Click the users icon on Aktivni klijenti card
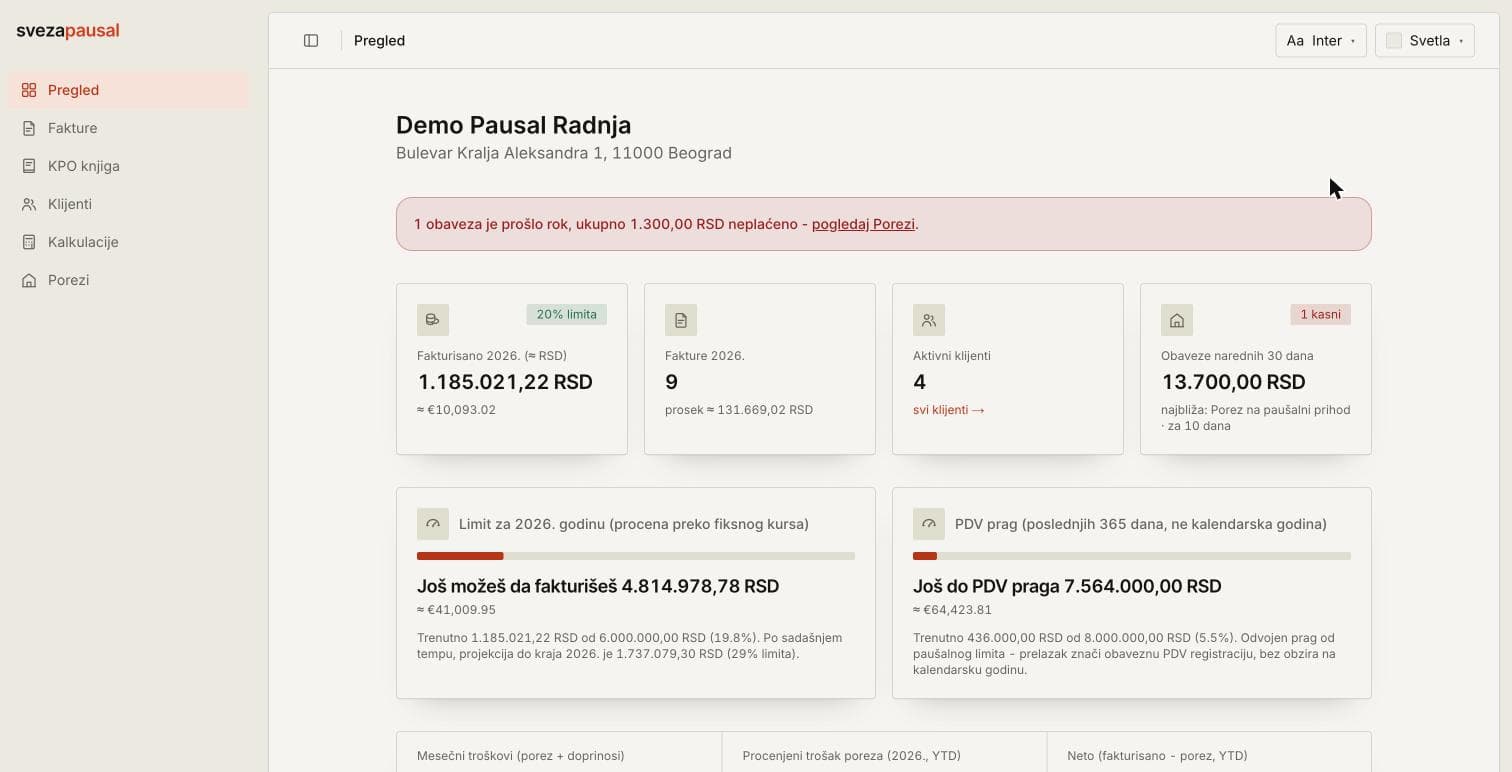The width and height of the screenshot is (1512, 772). pos(929,320)
